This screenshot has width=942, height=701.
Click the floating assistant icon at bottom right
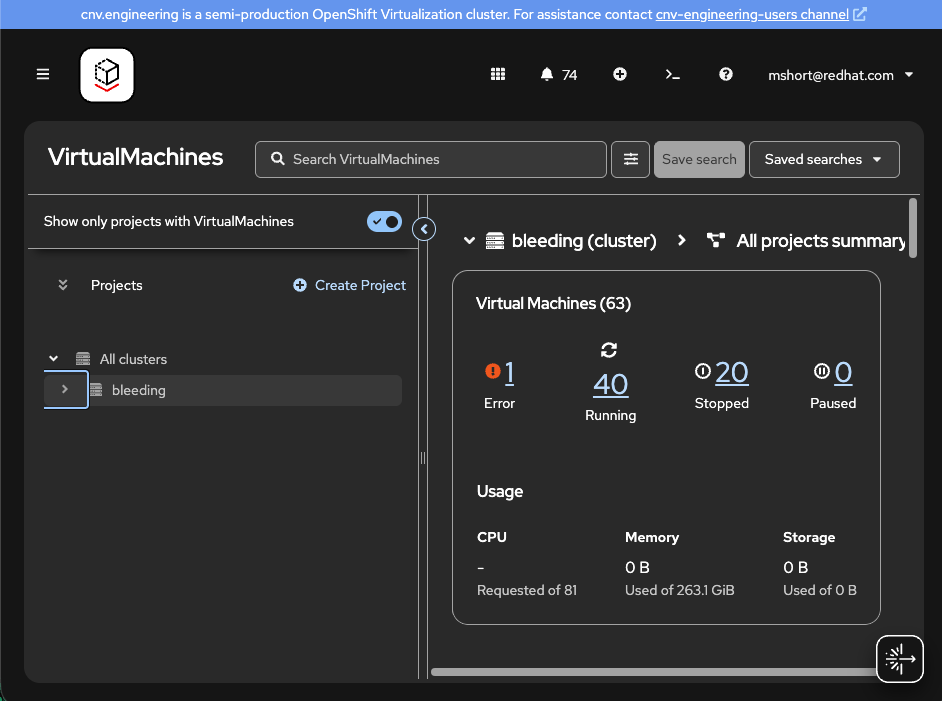tap(899, 658)
